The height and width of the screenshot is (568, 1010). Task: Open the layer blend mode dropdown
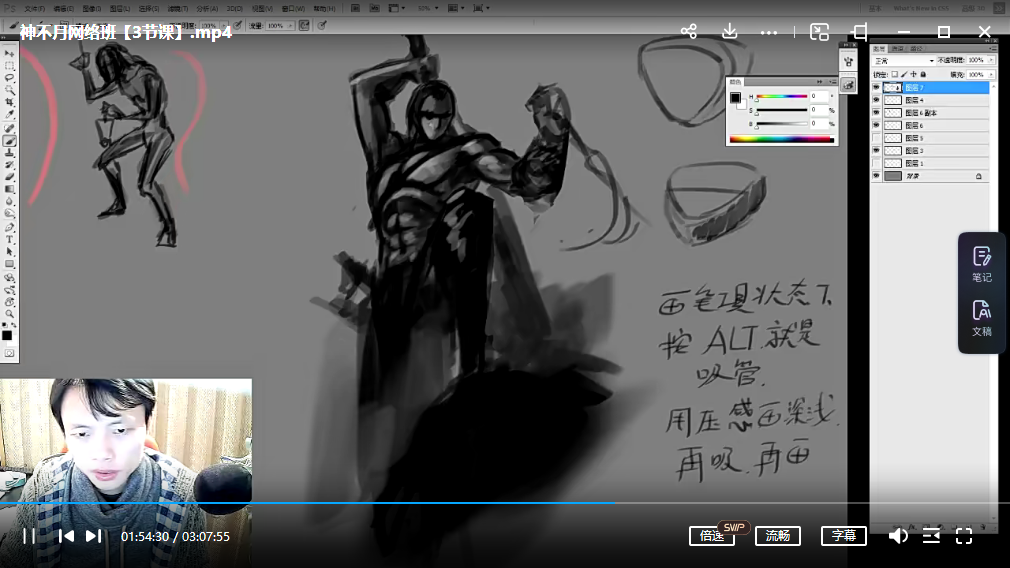click(904, 61)
